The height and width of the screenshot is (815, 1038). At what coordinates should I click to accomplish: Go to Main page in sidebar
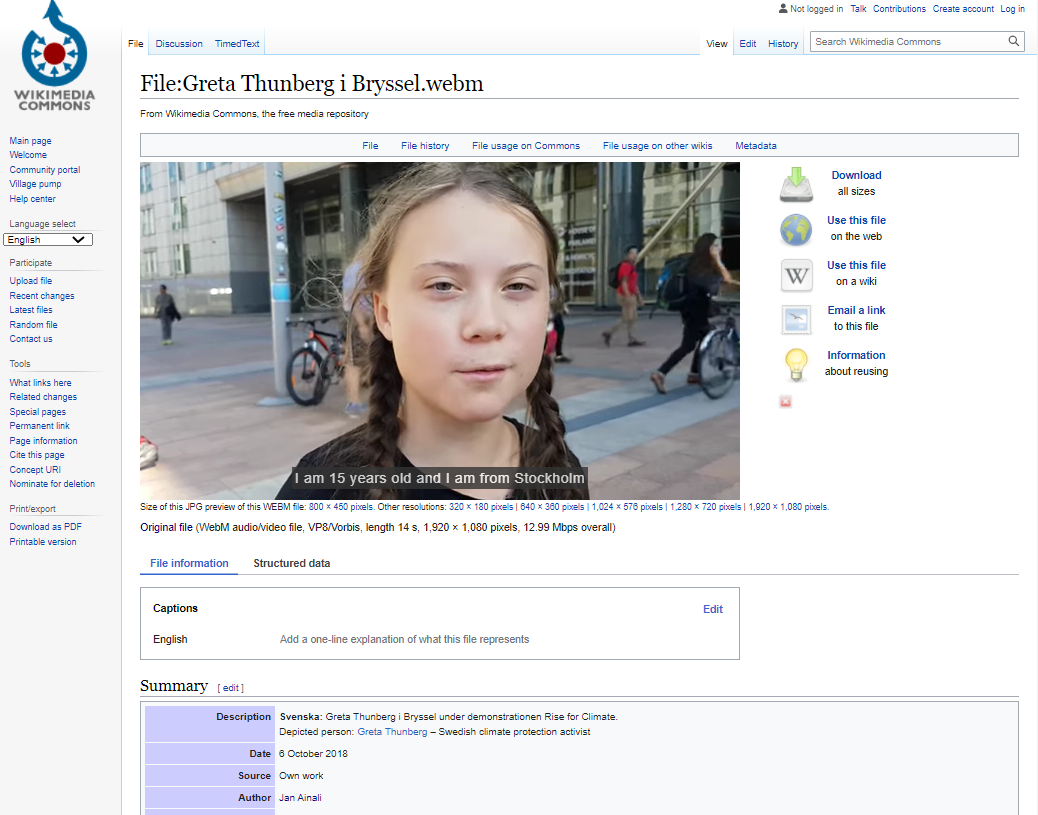(30, 141)
